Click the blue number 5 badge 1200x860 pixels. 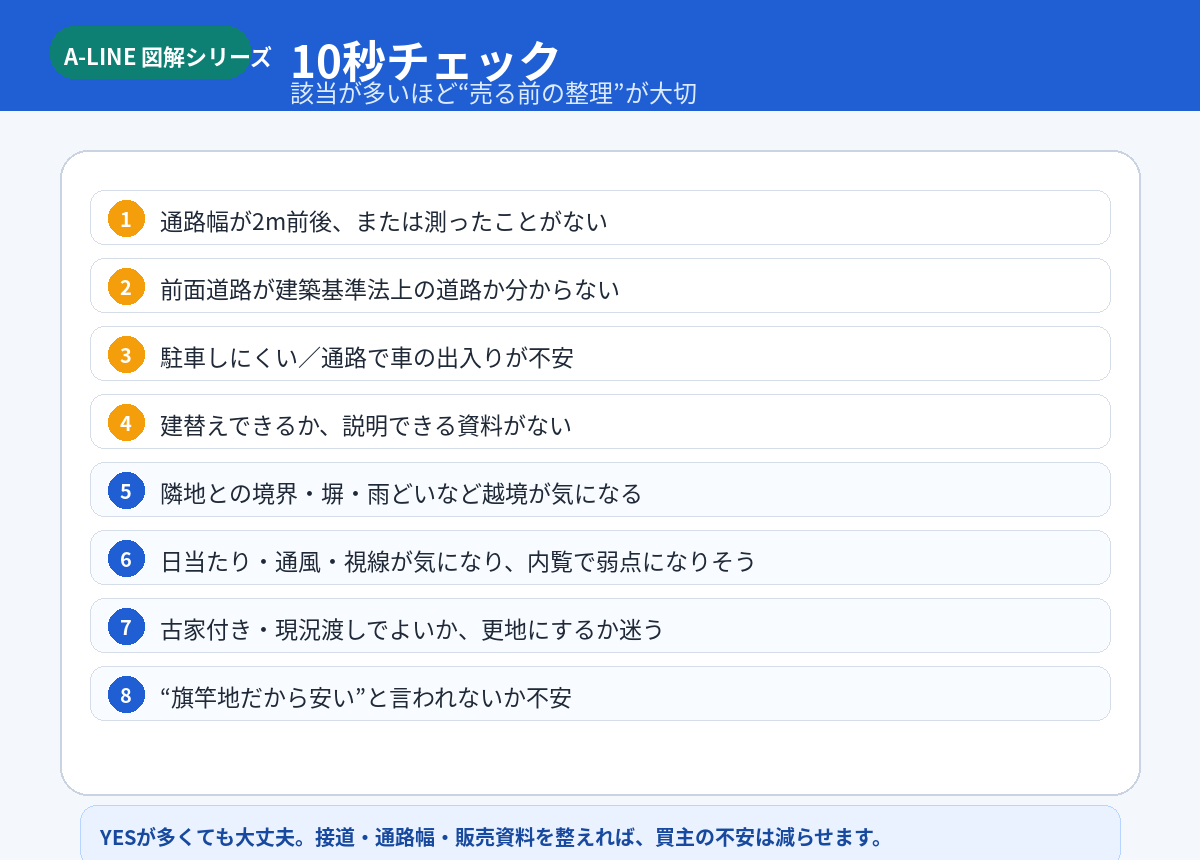pos(126,490)
